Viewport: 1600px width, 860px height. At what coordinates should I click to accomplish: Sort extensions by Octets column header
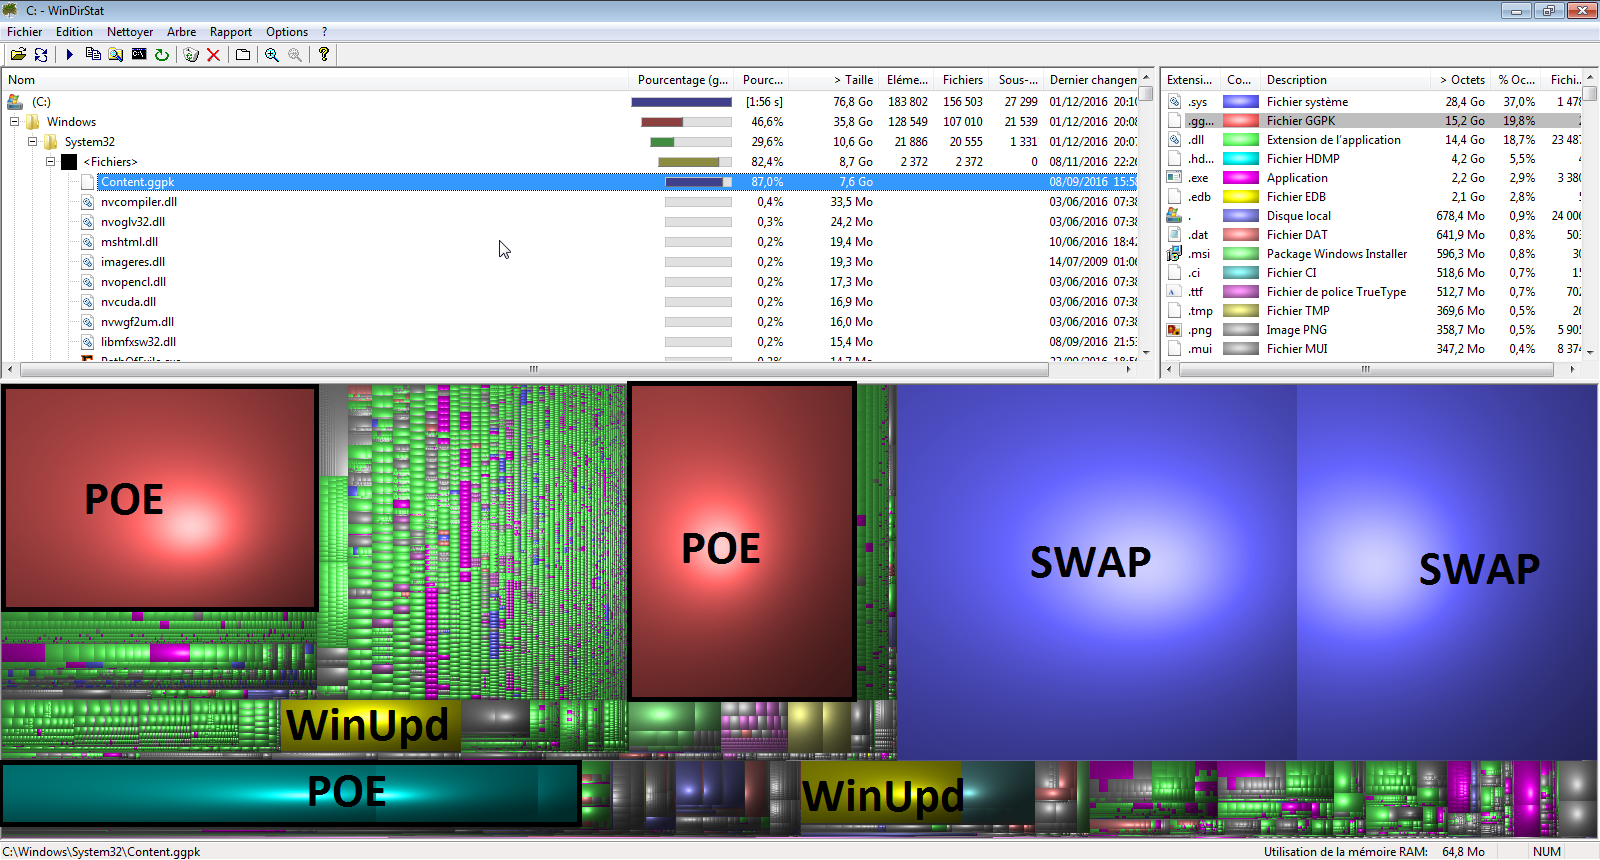click(1462, 80)
